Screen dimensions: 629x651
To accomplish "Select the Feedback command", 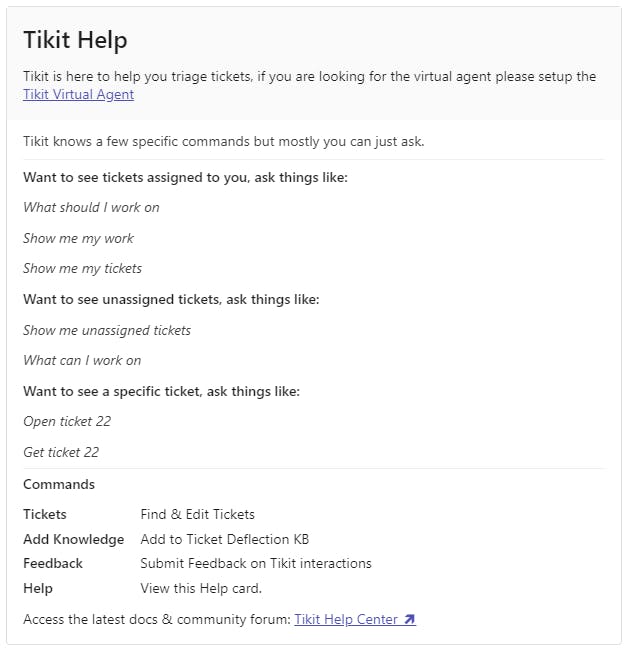I will point(53,563).
